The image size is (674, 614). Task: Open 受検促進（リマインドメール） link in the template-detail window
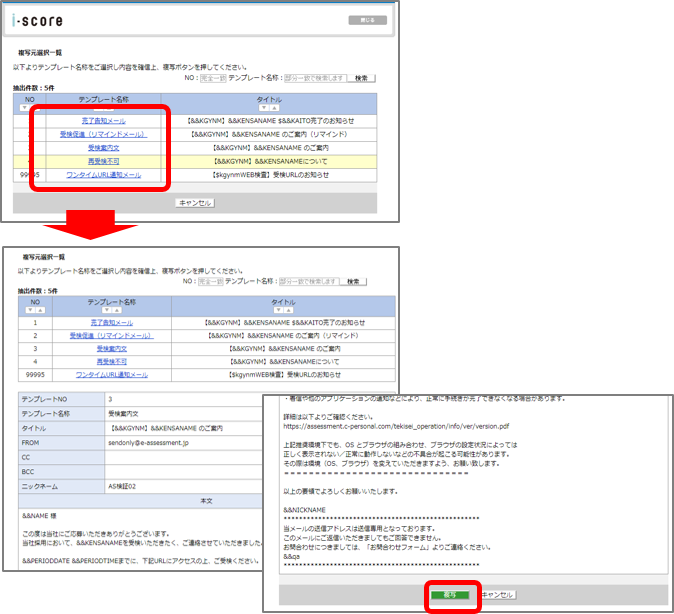(112, 335)
